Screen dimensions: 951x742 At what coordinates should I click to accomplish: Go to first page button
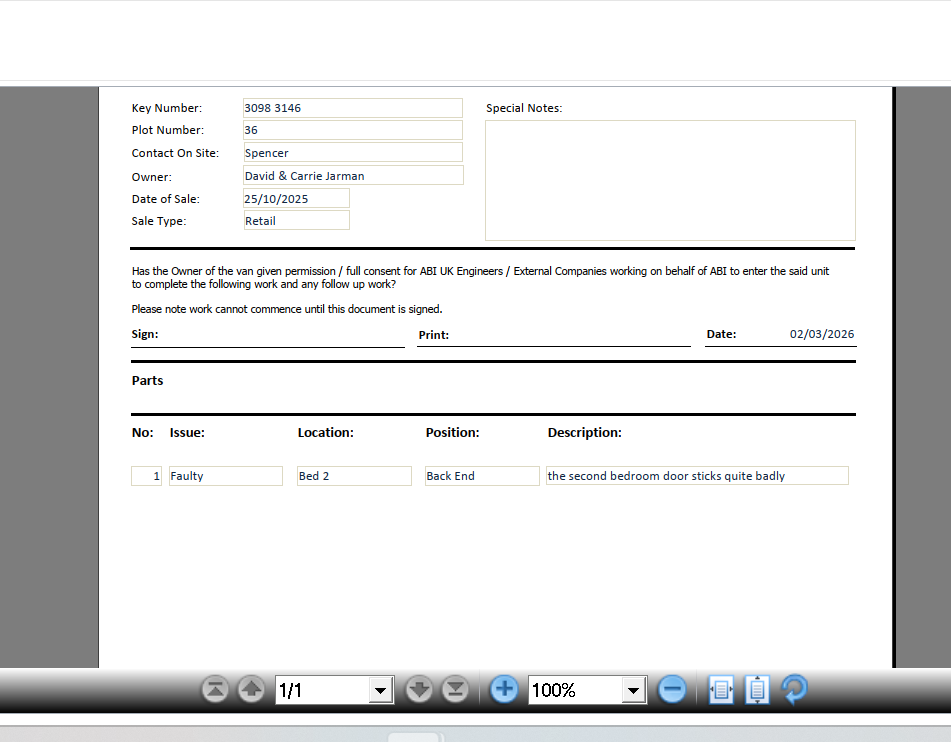215,690
